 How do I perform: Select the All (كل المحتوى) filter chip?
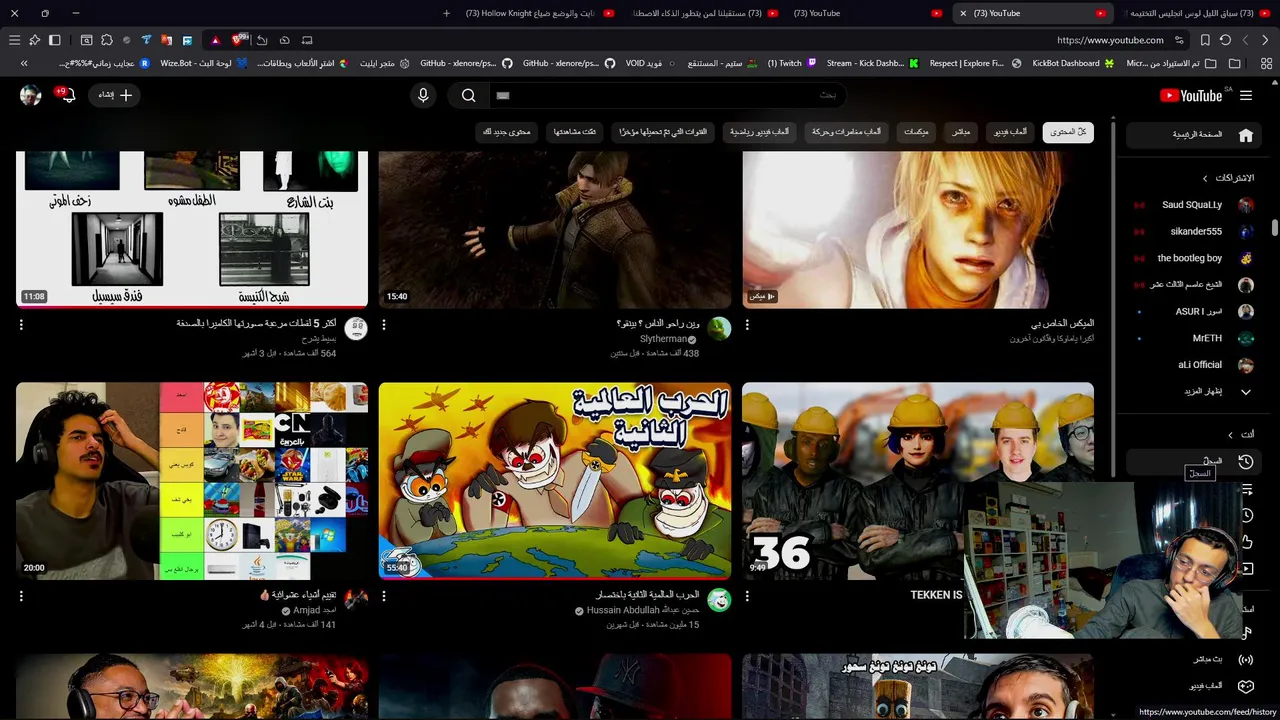tap(1068, 132)
